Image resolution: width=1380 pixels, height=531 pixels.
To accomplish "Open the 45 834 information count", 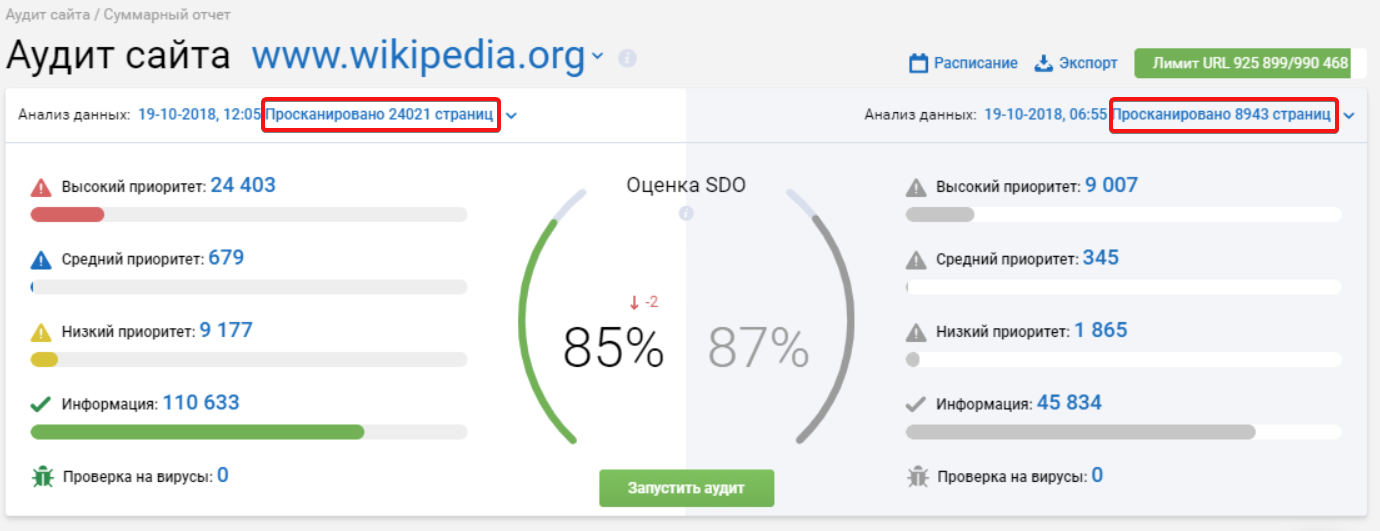I will point(1069,403).
